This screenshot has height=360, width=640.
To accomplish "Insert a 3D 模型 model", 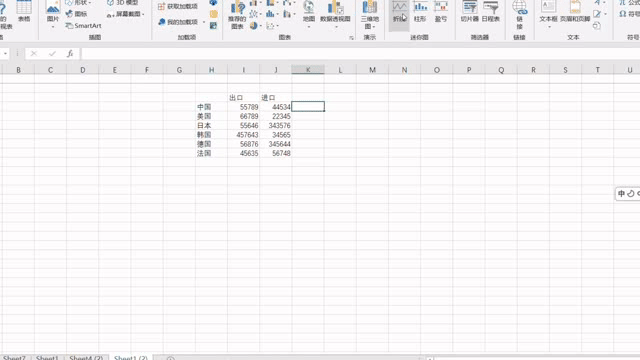I will [x=122, y=2].
